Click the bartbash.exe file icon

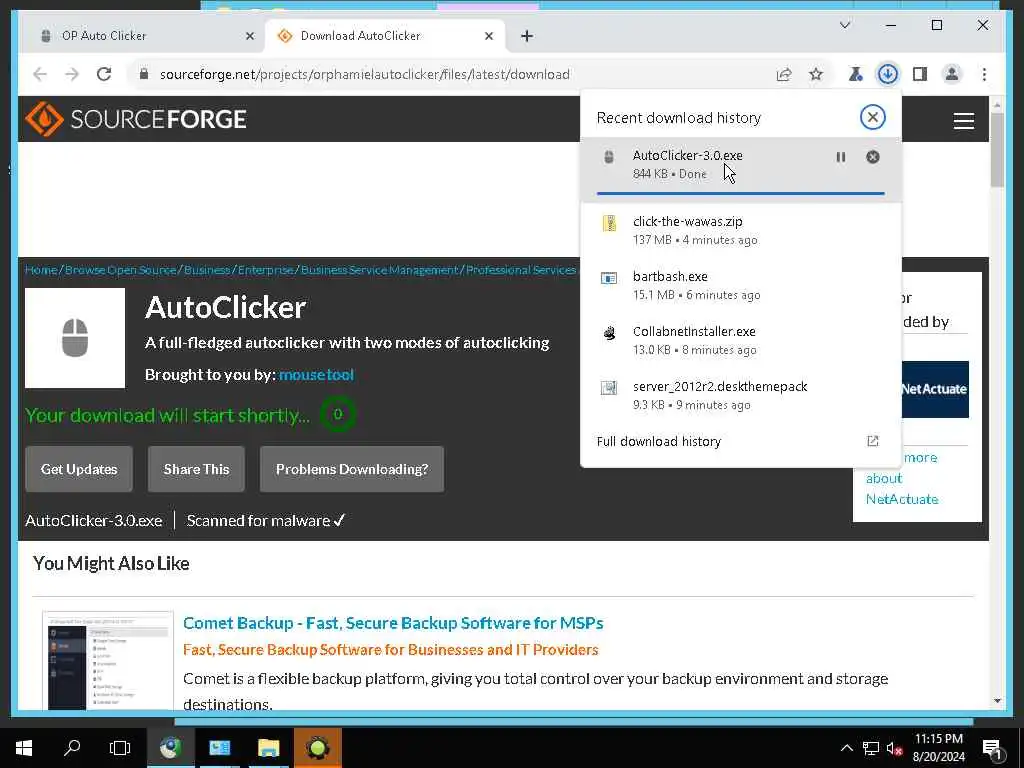click(x=609, y=278)
